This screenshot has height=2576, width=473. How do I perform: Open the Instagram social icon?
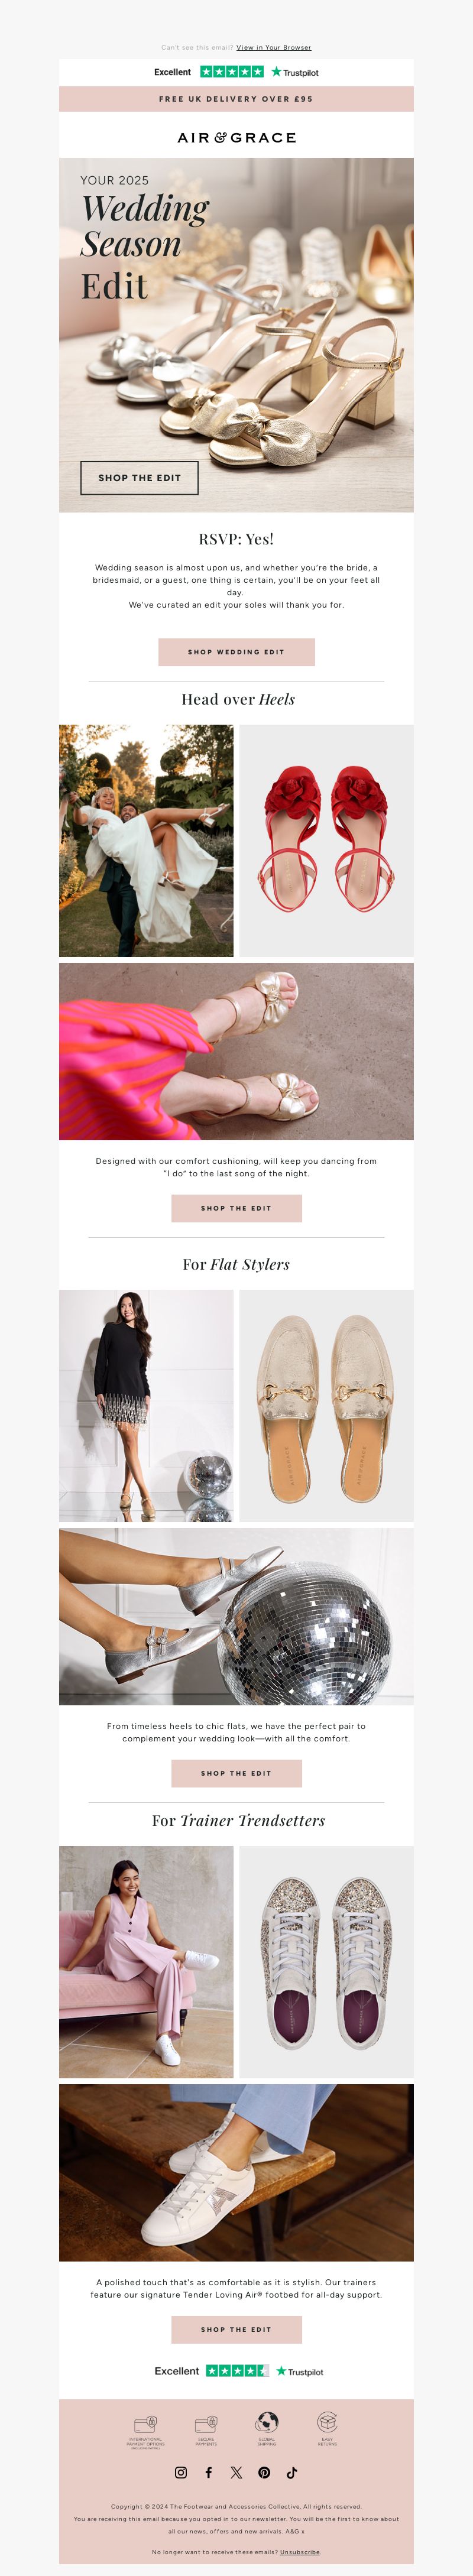(181, 2472)
